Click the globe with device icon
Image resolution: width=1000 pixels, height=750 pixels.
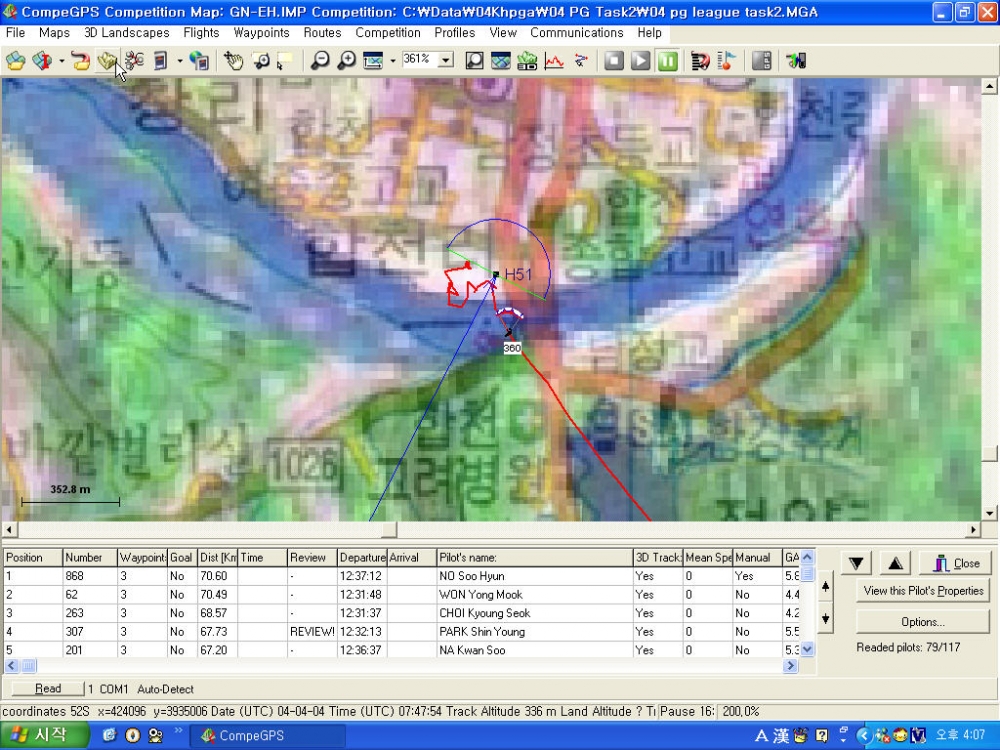click(199, 61)
